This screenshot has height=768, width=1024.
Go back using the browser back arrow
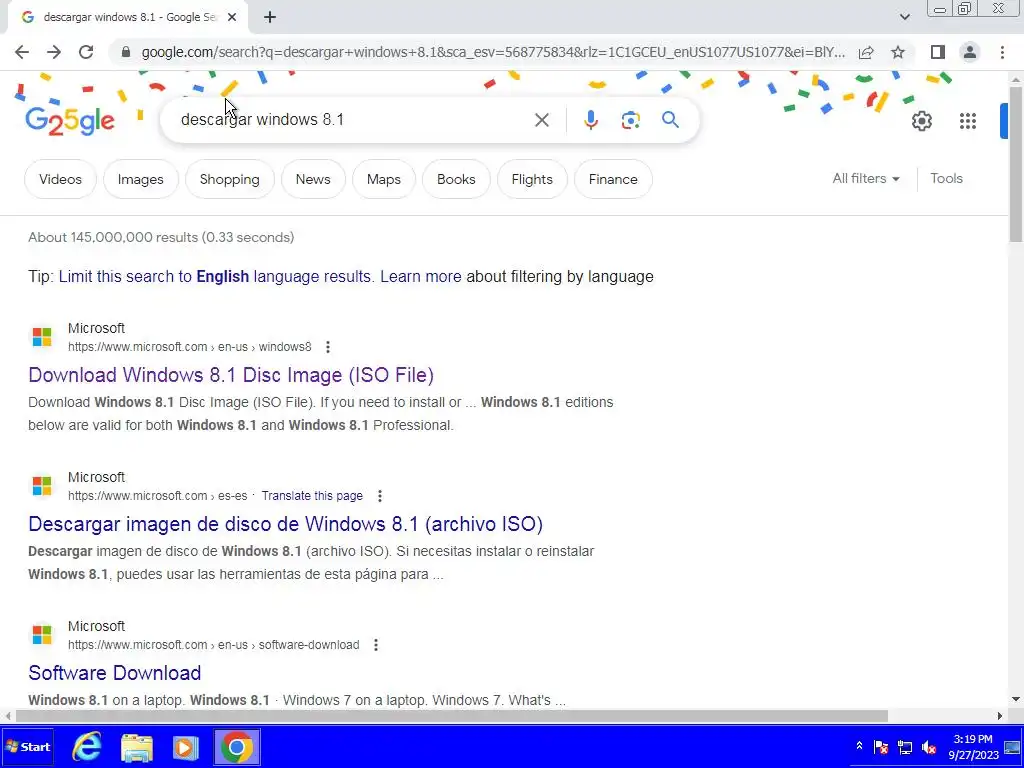[x=22, y=52]
